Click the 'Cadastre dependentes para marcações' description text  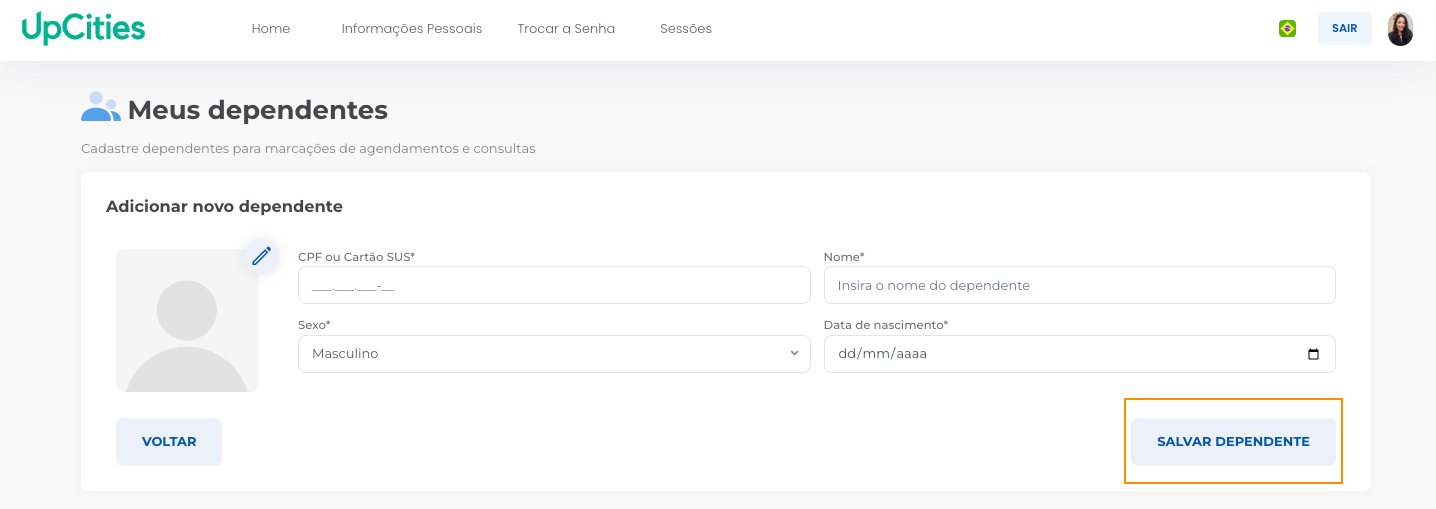pos(308,149)
